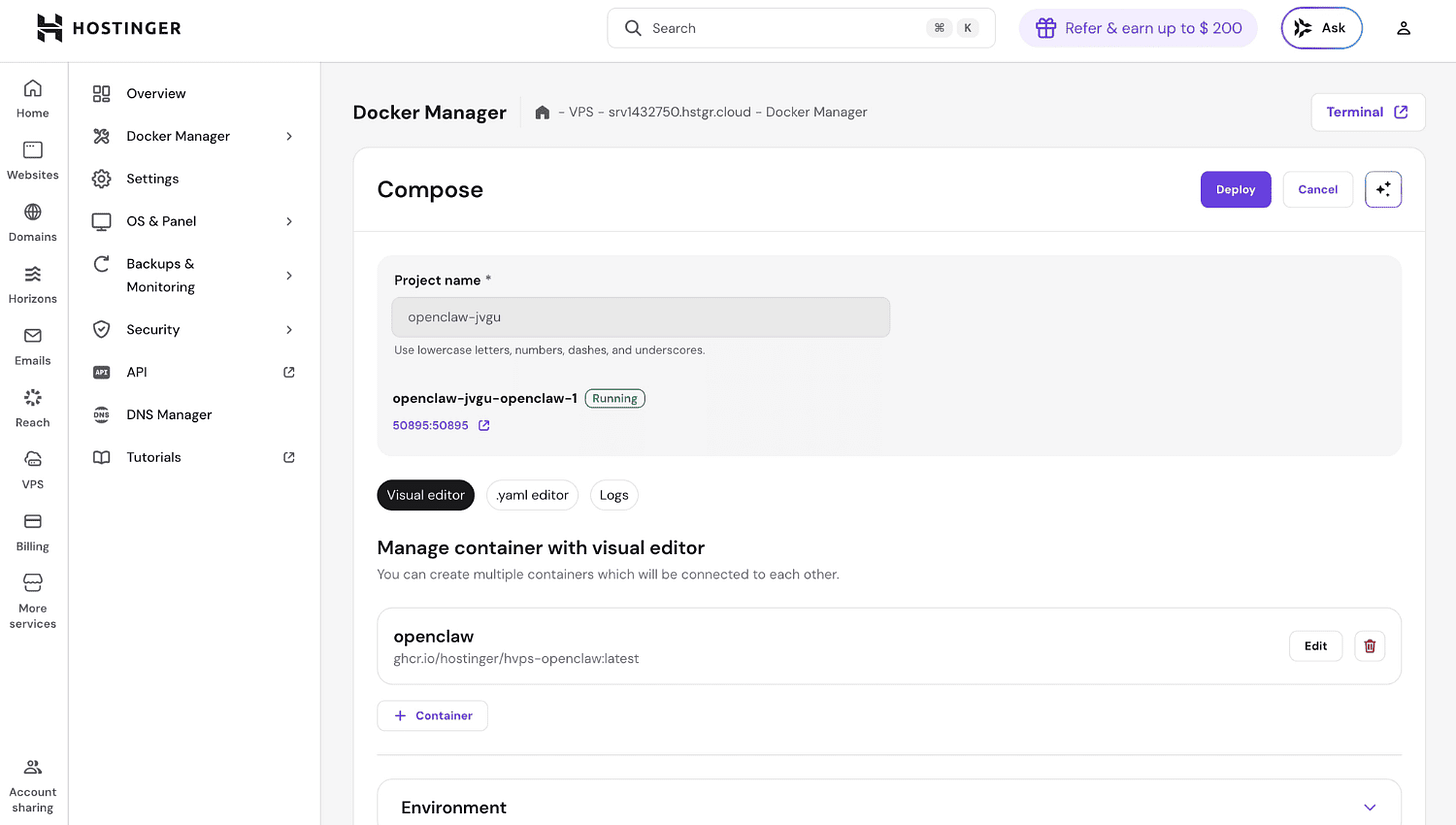Click the Running status badge
Image resolution: width=1456 pixels, height=825 pixels.
(615, 398)
